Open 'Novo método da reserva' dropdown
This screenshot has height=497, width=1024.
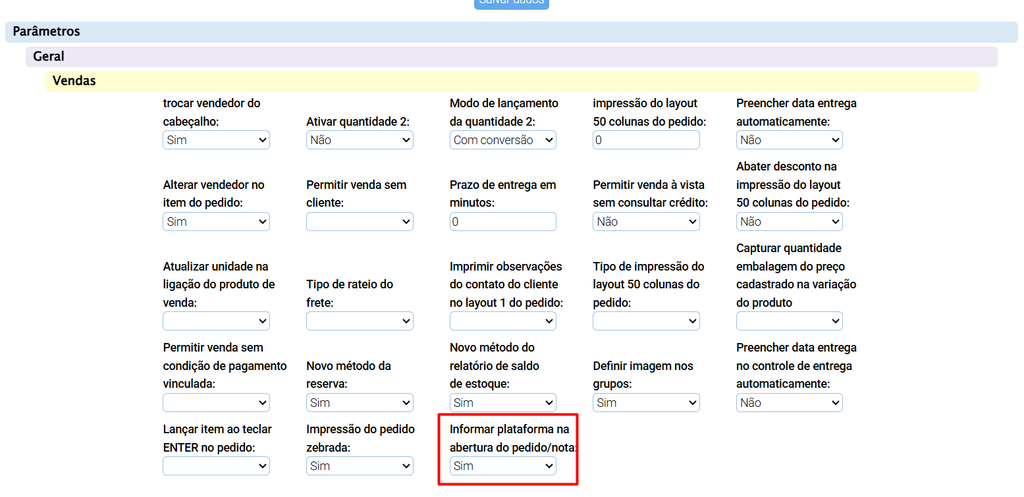360,402
